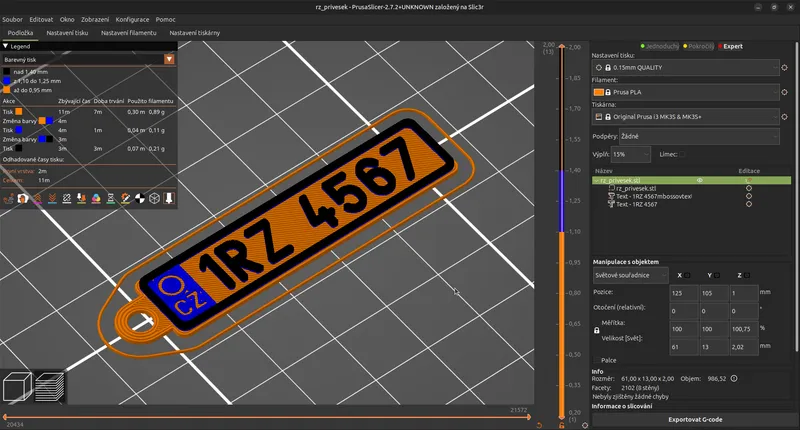Toggle shells cube icon in legend
The width and height of the screenshot is (800, 430).
154,198
